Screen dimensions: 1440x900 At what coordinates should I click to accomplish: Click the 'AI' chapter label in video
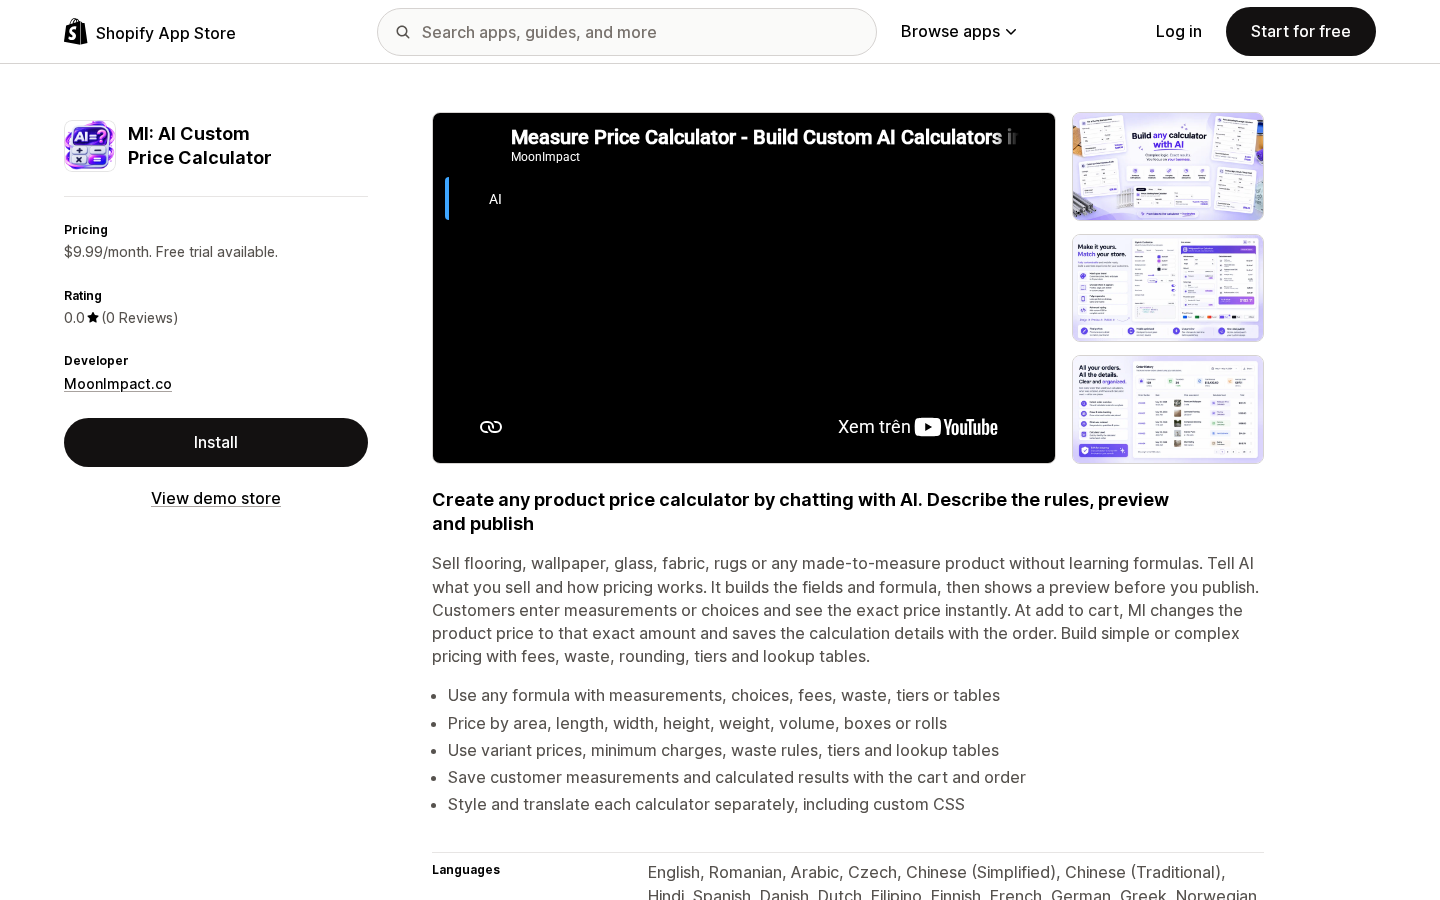point(495,199)
